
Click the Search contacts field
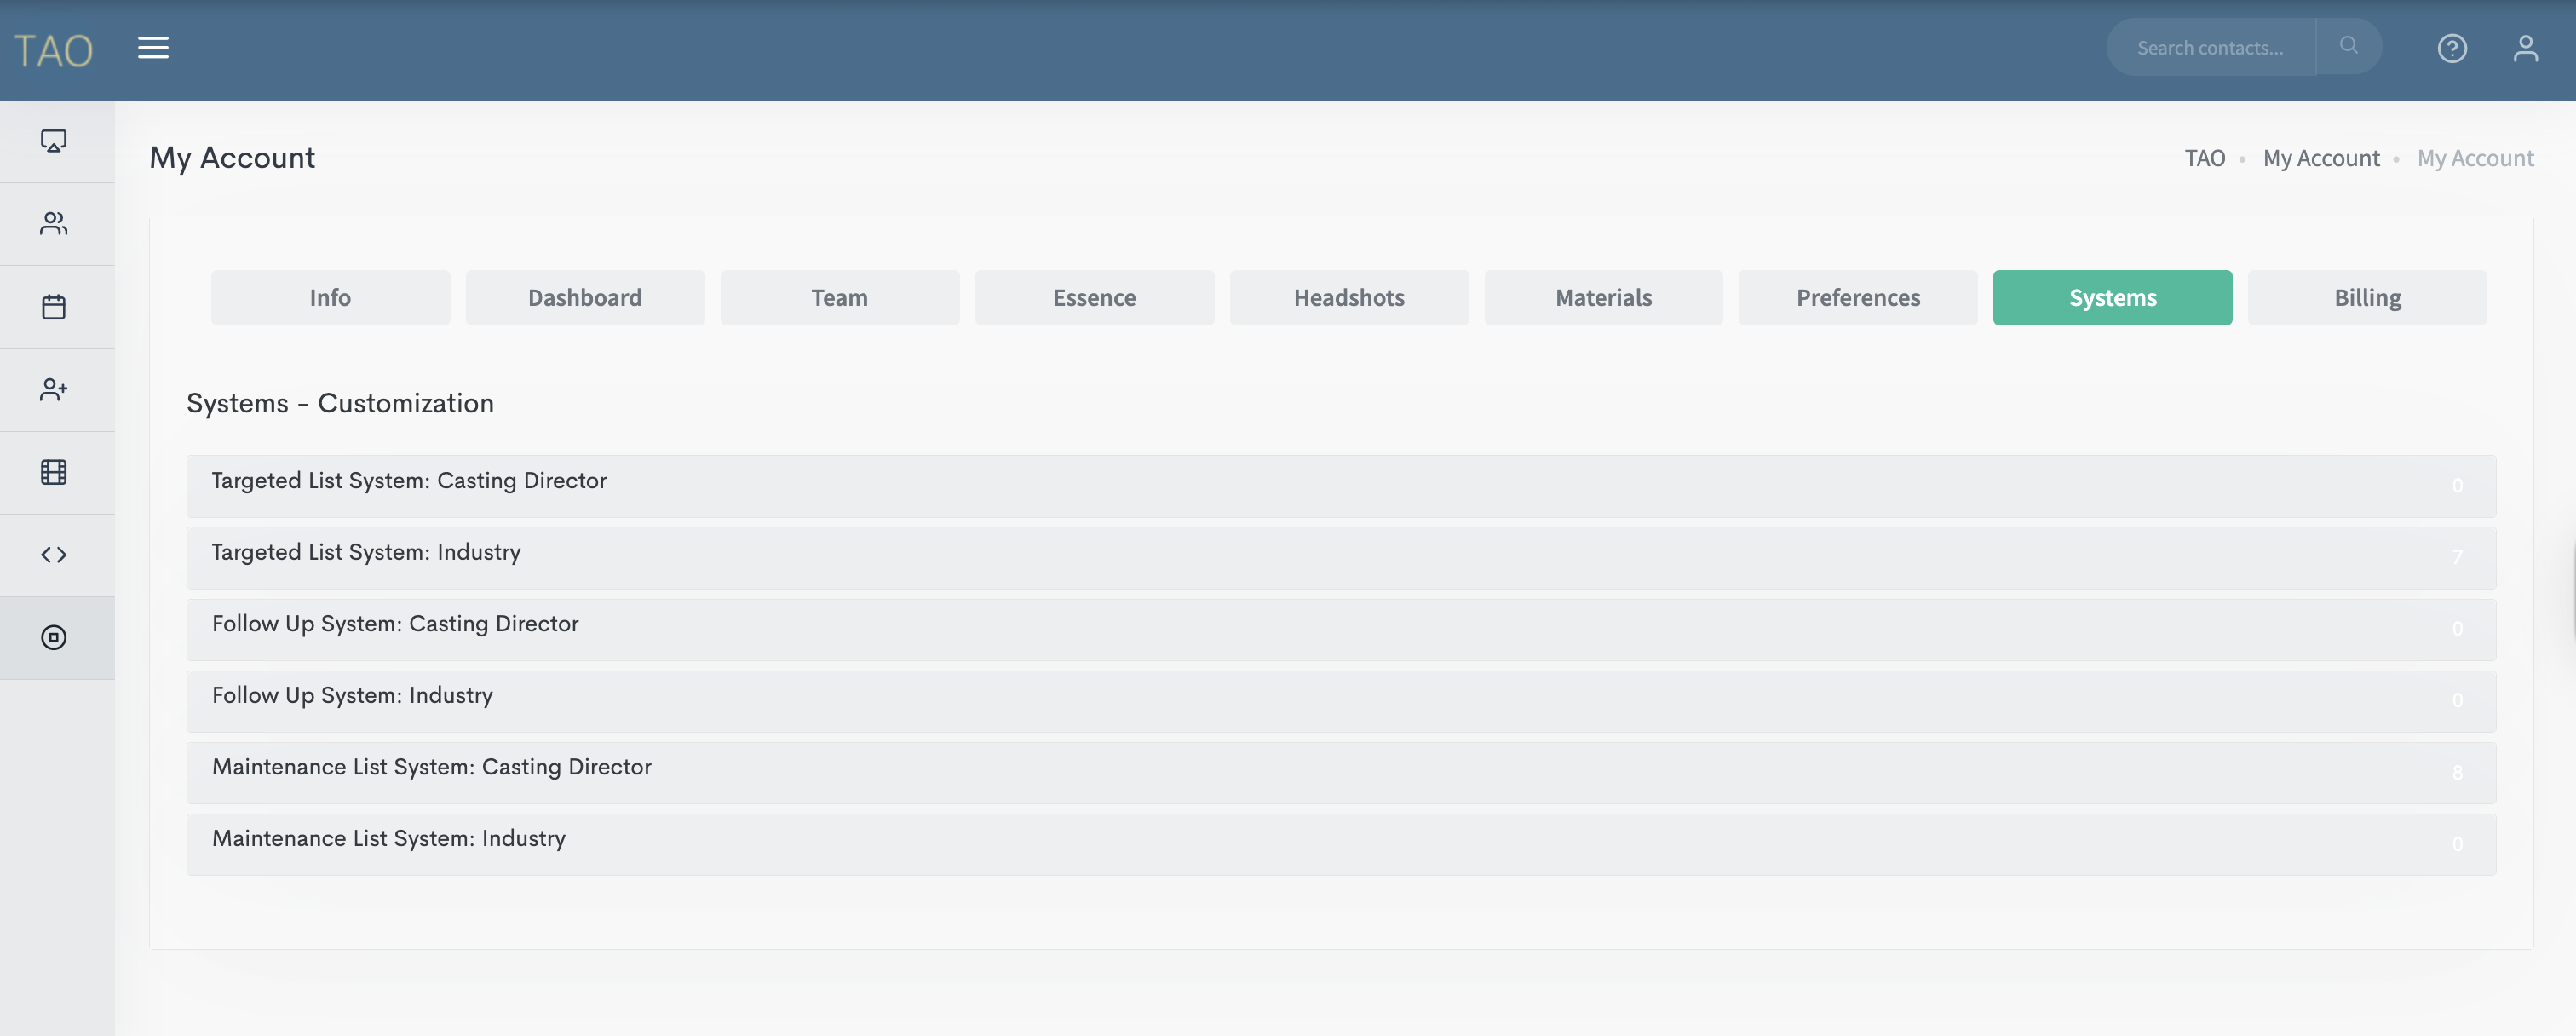point(2210,47)
